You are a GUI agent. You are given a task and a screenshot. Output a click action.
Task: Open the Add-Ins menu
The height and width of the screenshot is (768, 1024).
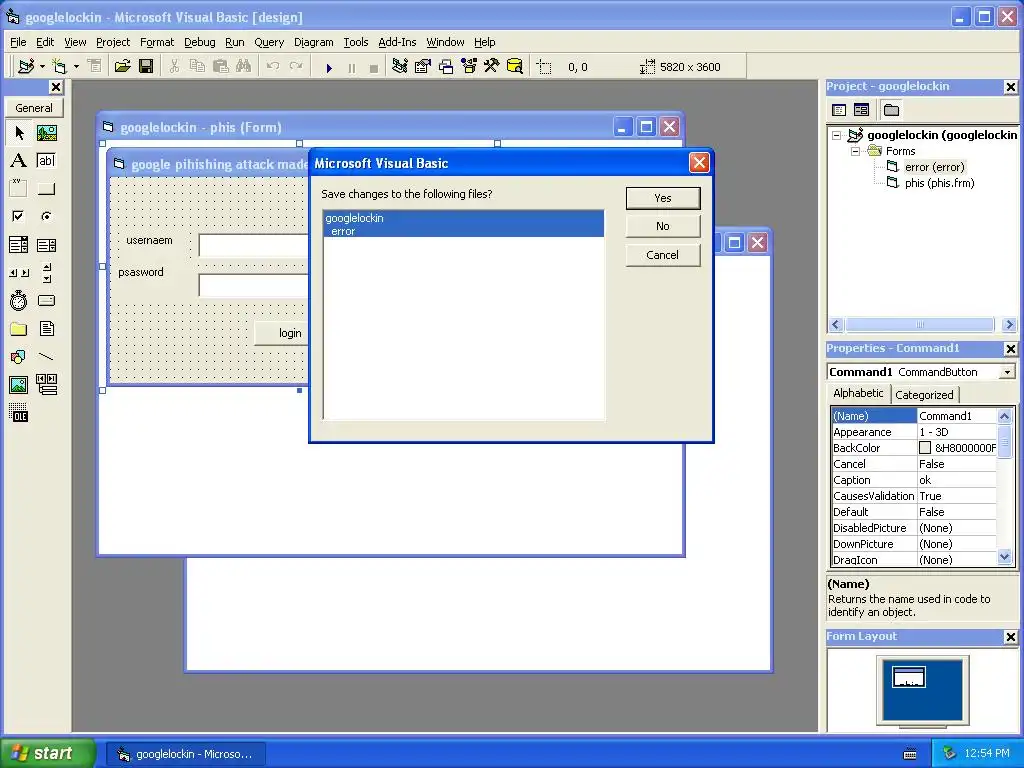(397, 42)
